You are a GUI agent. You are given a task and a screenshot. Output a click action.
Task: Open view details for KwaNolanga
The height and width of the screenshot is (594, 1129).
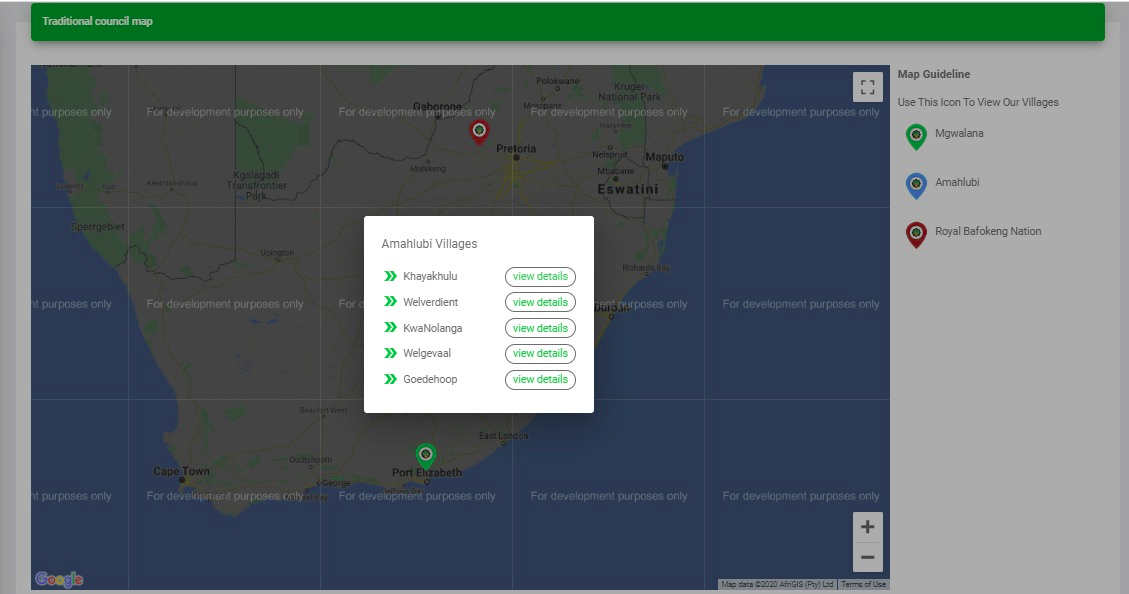coord(540,328)
